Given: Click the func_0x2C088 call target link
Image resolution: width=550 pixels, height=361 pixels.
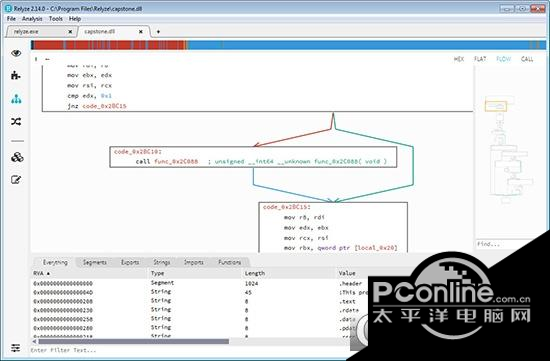Looking at the screenshot, I should pyautogui.click(x=176, y=161).
